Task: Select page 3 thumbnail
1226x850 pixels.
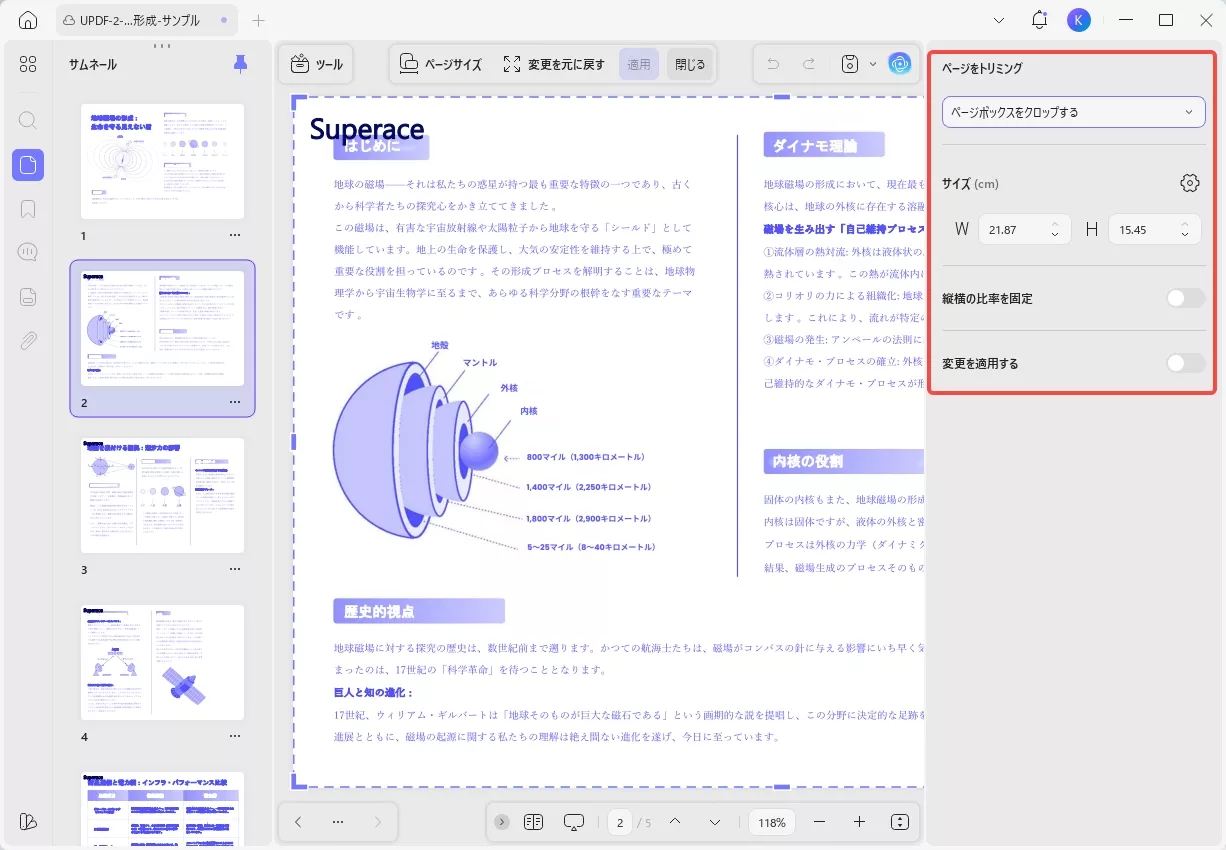Action: tap(162, 495)
